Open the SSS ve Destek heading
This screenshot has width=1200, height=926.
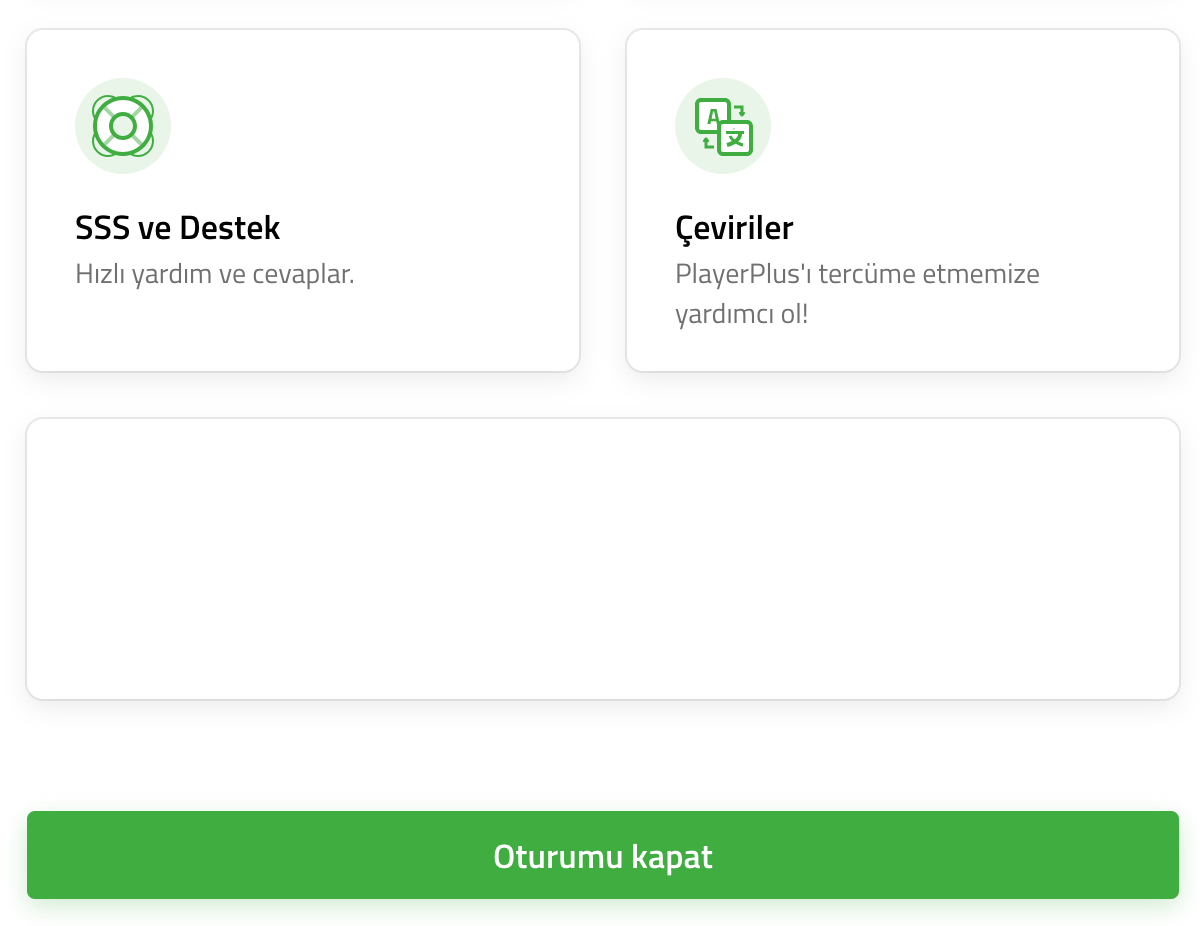tap(177, 228)
